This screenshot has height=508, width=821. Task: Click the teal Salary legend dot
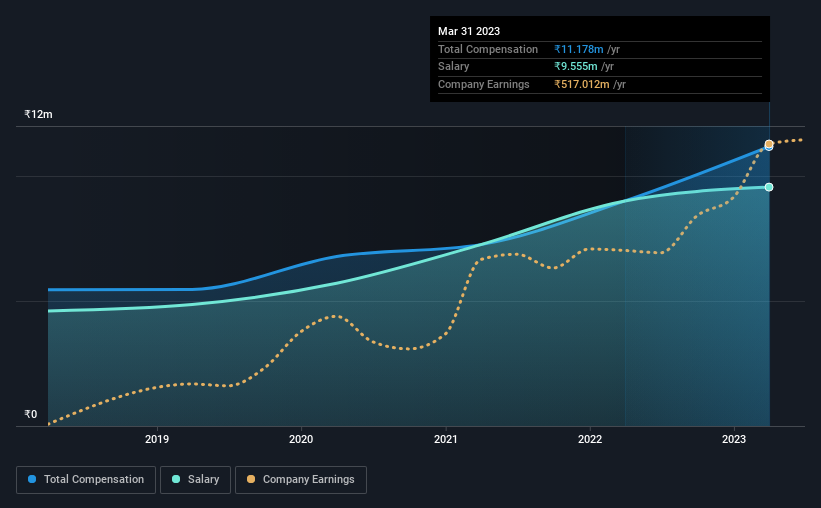(176, 479)
